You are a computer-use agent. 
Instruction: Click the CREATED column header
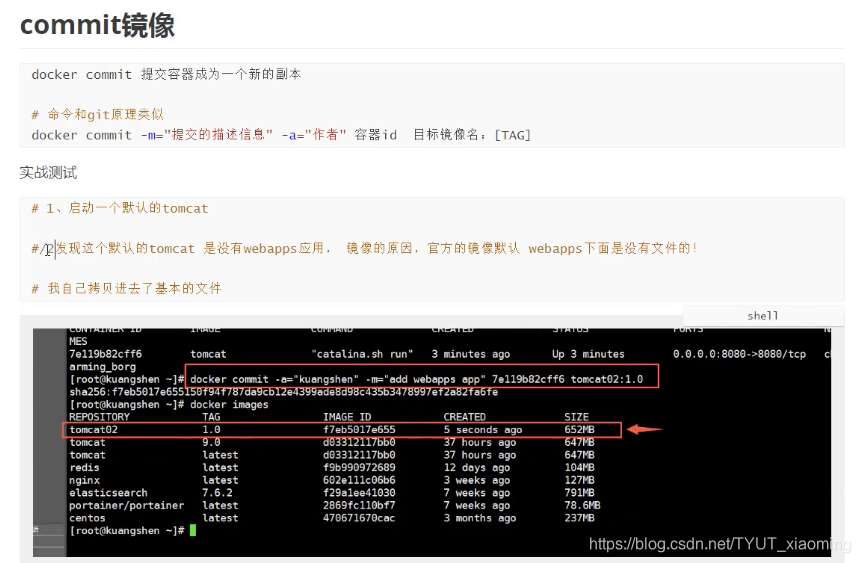point(465,417)
